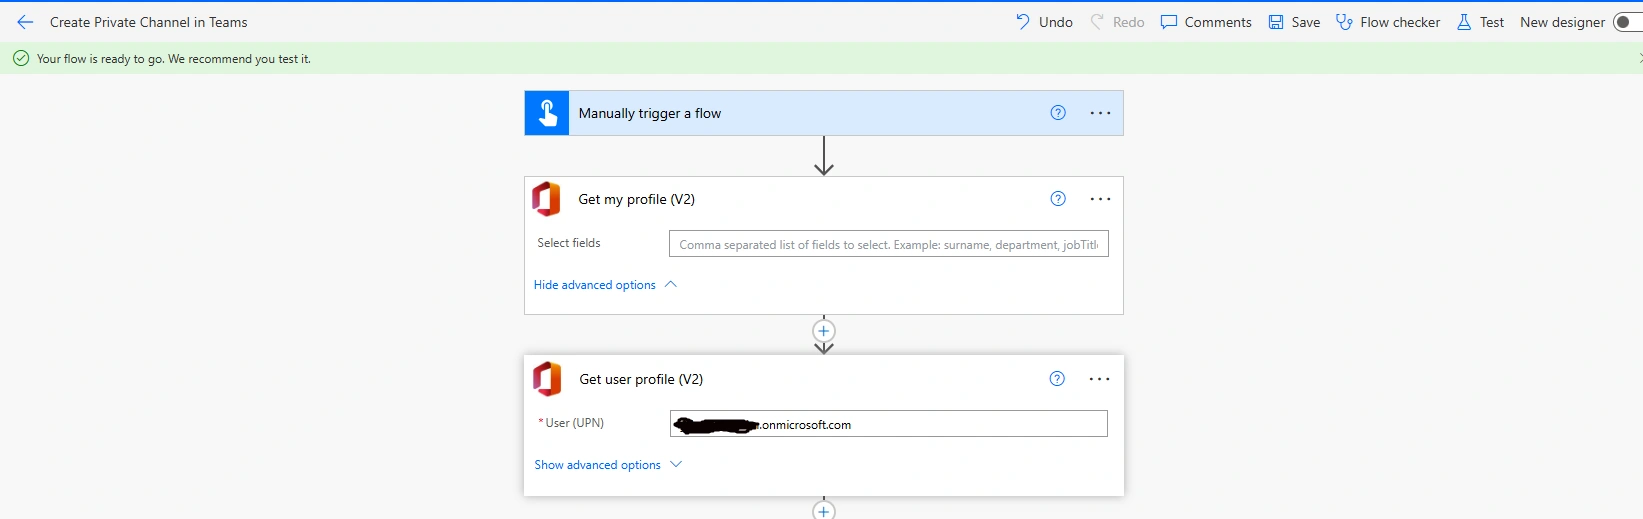The image size is (1643, 519).
Task: Click the Select fields label
Action: 569,243
